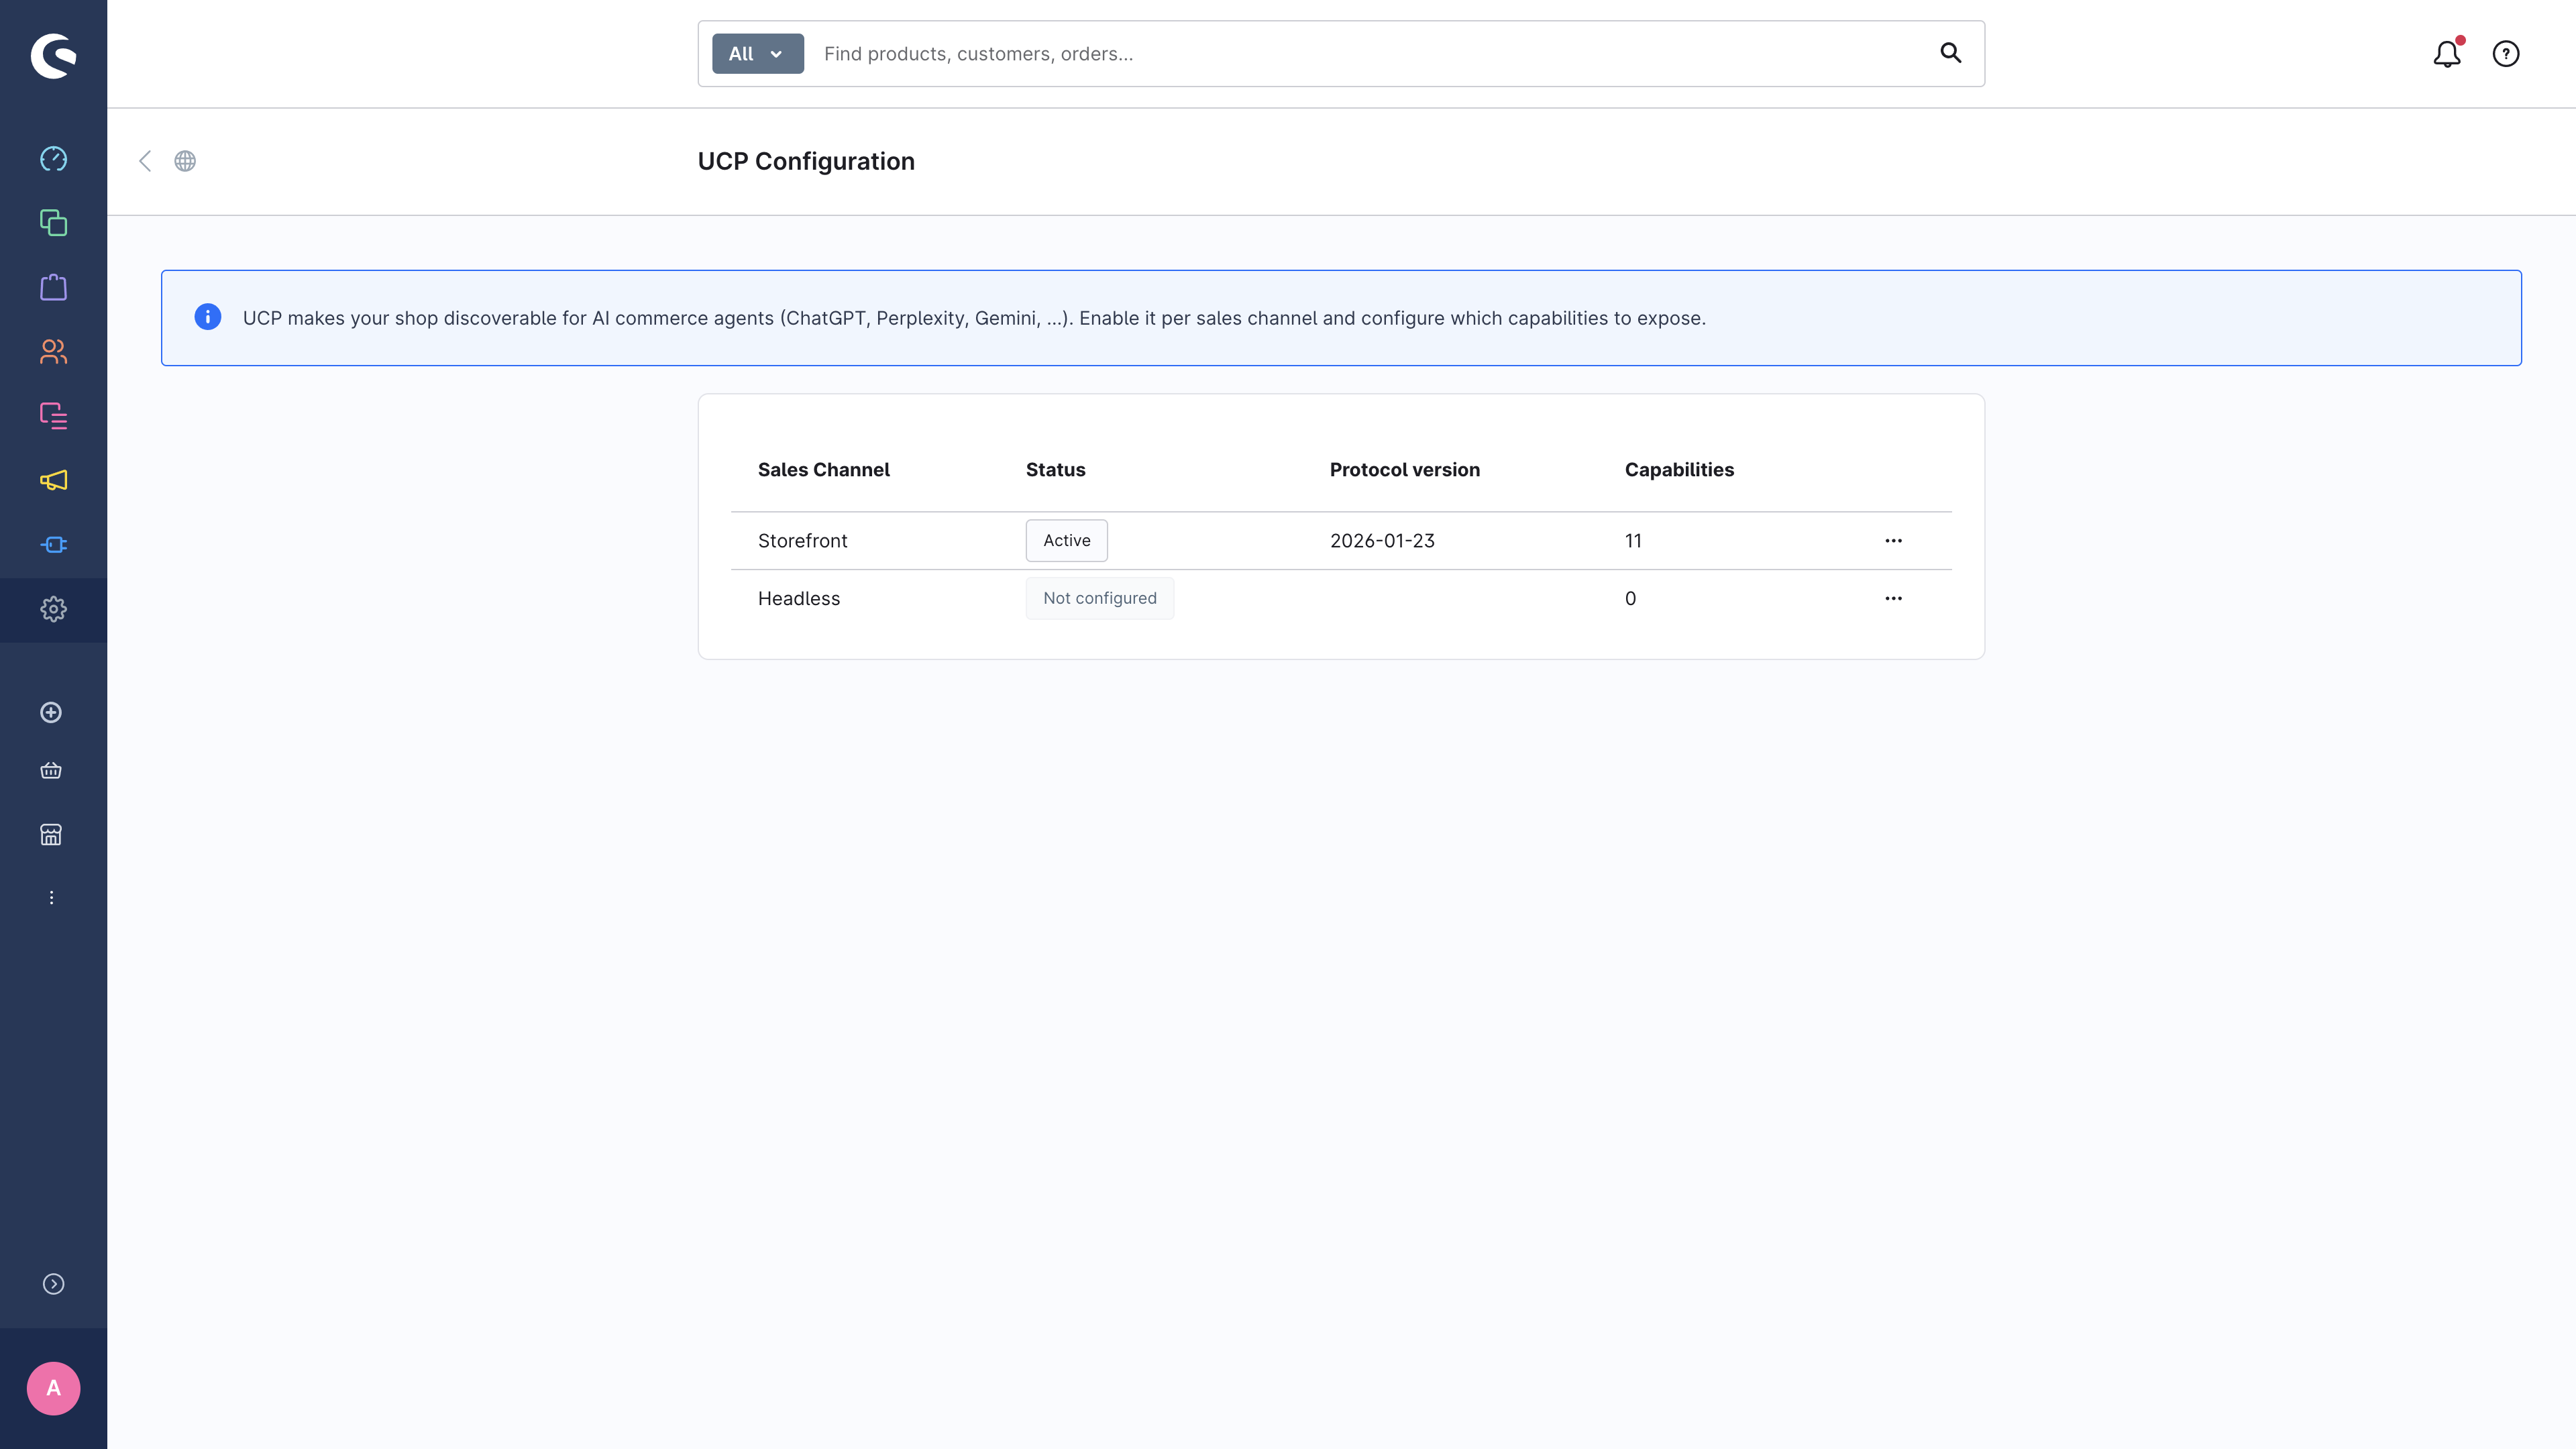Click the add sales channel plus icon
This screenshot has height=1449, width=2576.
tap(51, 712)
